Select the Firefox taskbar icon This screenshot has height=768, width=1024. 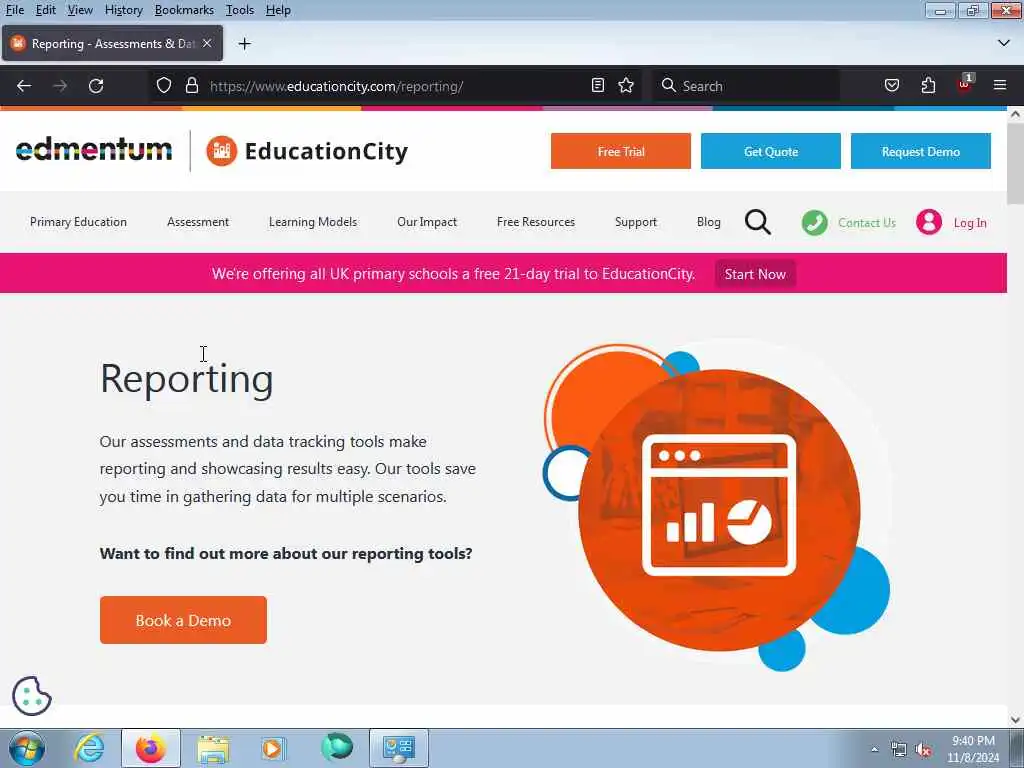151,748
